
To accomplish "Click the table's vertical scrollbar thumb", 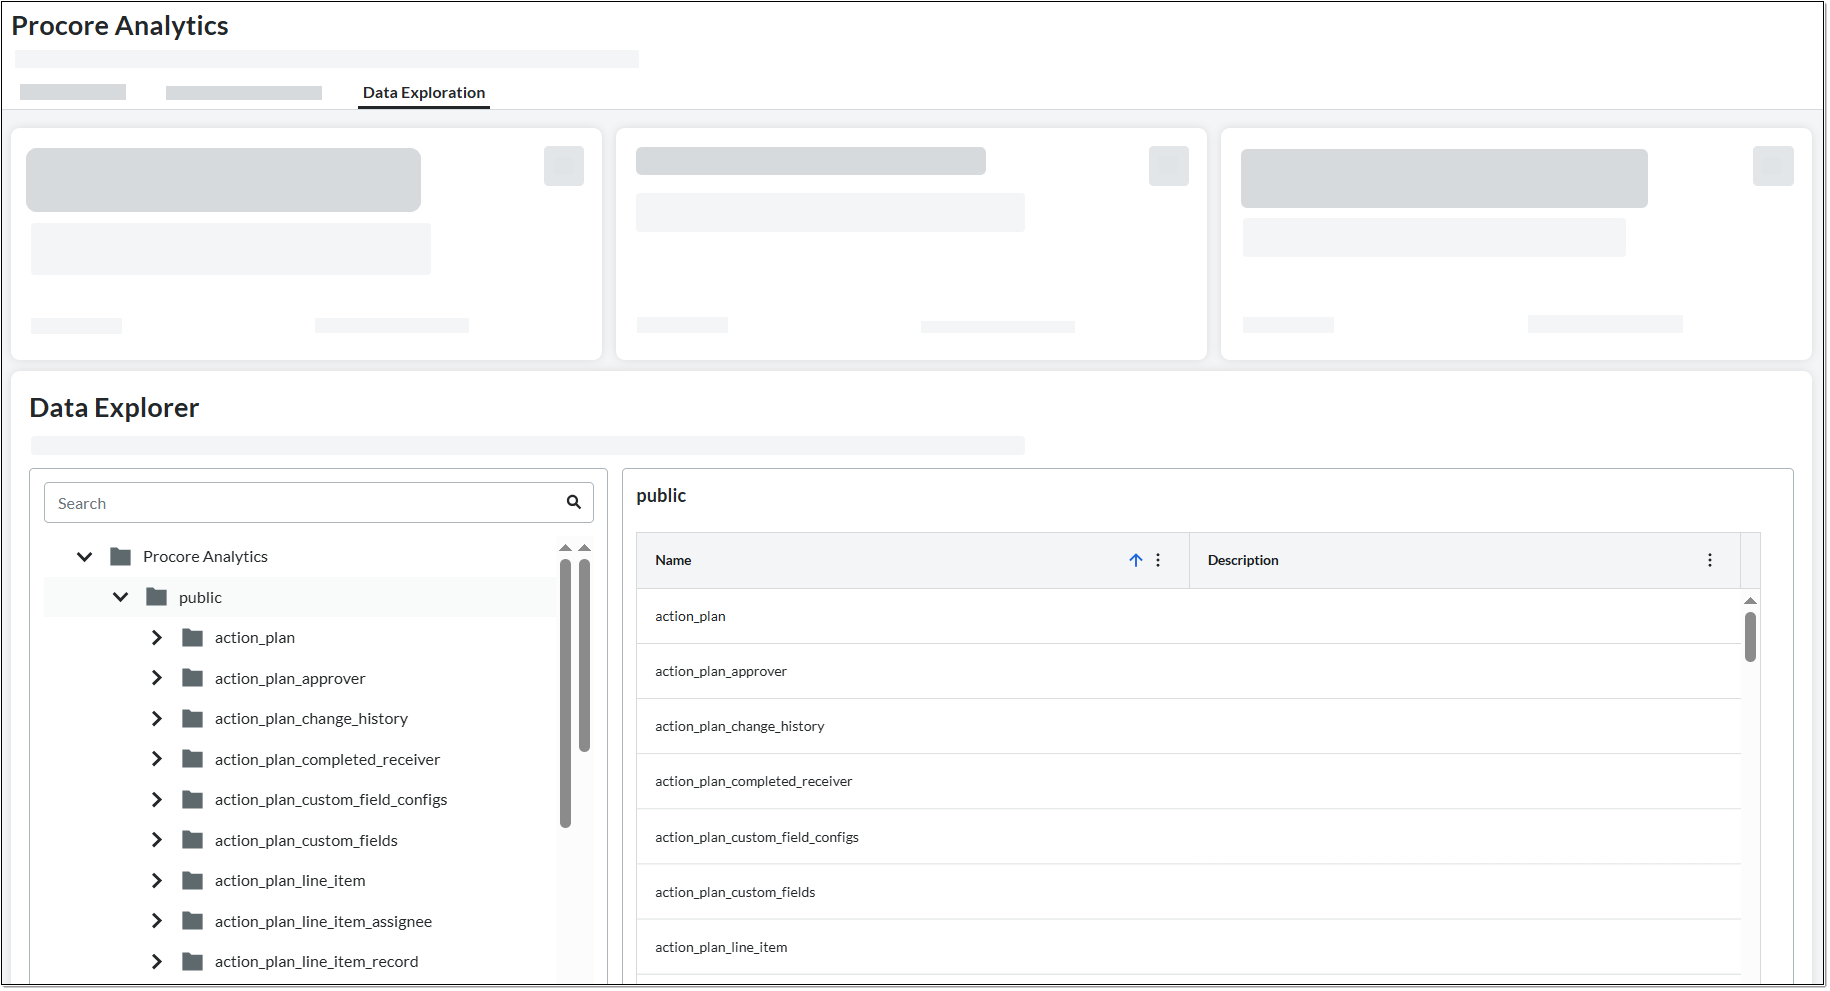I will click(x=1750, y=636).
